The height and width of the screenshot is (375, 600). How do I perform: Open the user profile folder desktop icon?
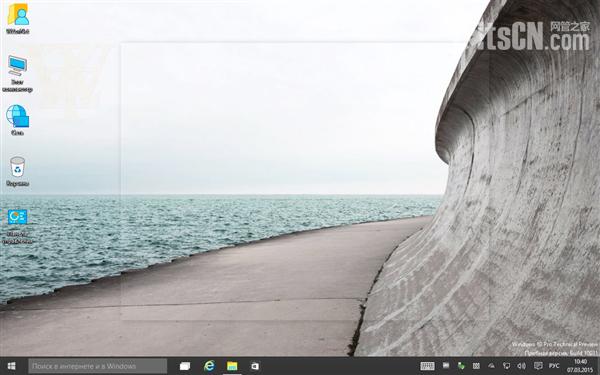[x=18, y=18]
